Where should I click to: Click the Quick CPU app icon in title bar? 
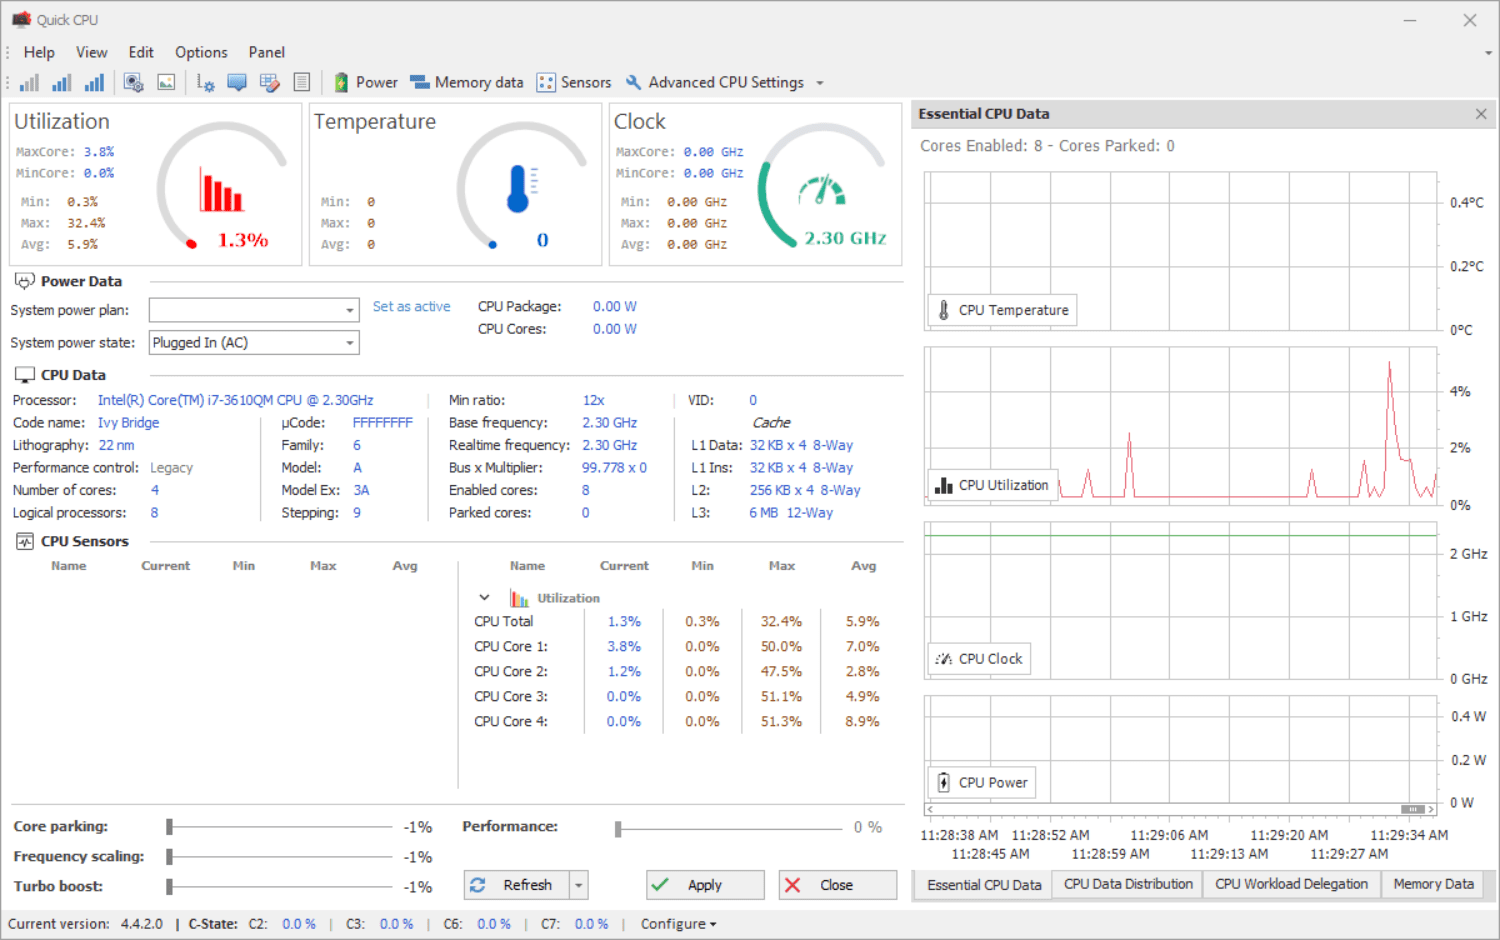pyautogui.click(x=21, y=19)
